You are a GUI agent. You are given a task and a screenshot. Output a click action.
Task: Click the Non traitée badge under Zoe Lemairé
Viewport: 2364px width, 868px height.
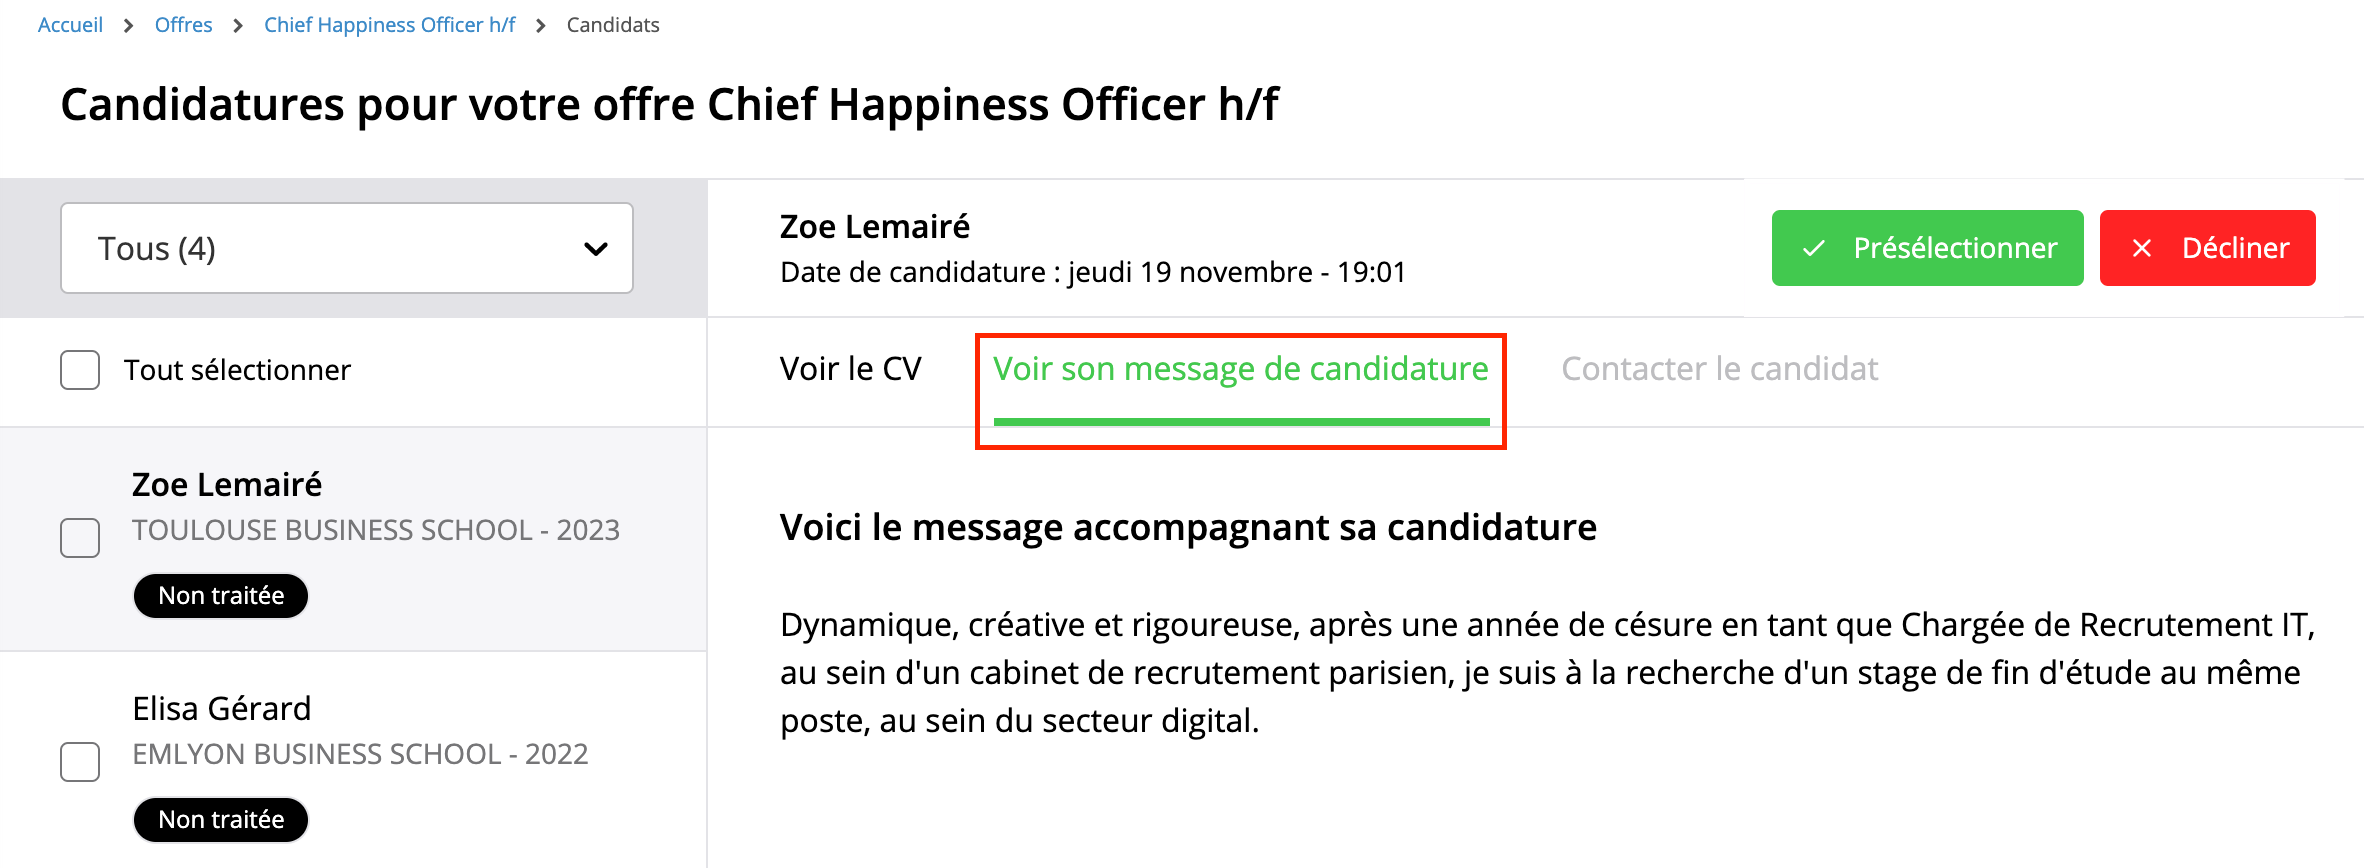point(220,595)
